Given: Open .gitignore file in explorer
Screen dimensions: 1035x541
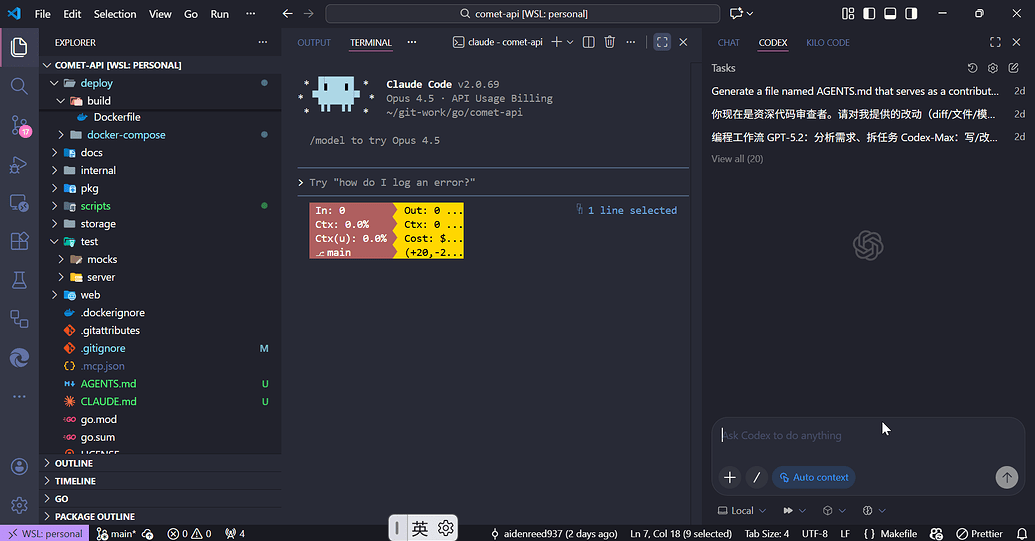Looking at the screenshot, I should coord(160,348).
